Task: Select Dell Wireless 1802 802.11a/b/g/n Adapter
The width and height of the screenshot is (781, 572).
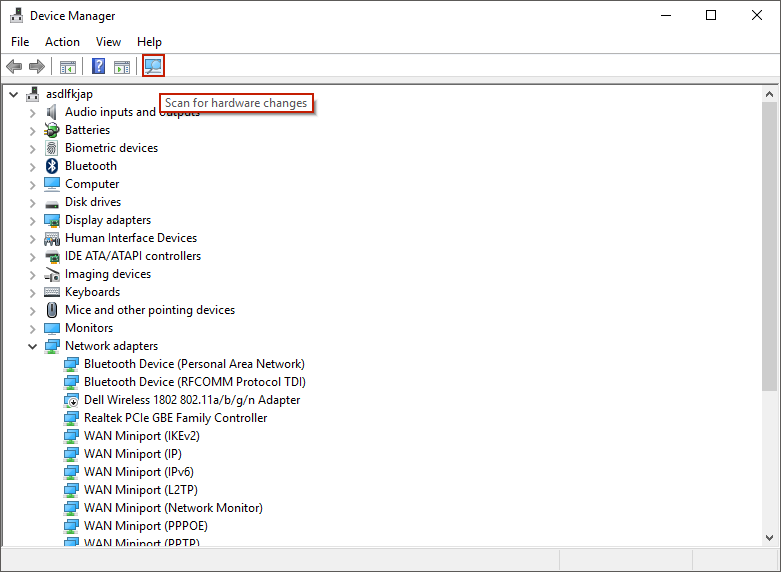Action: pos(192,400)
